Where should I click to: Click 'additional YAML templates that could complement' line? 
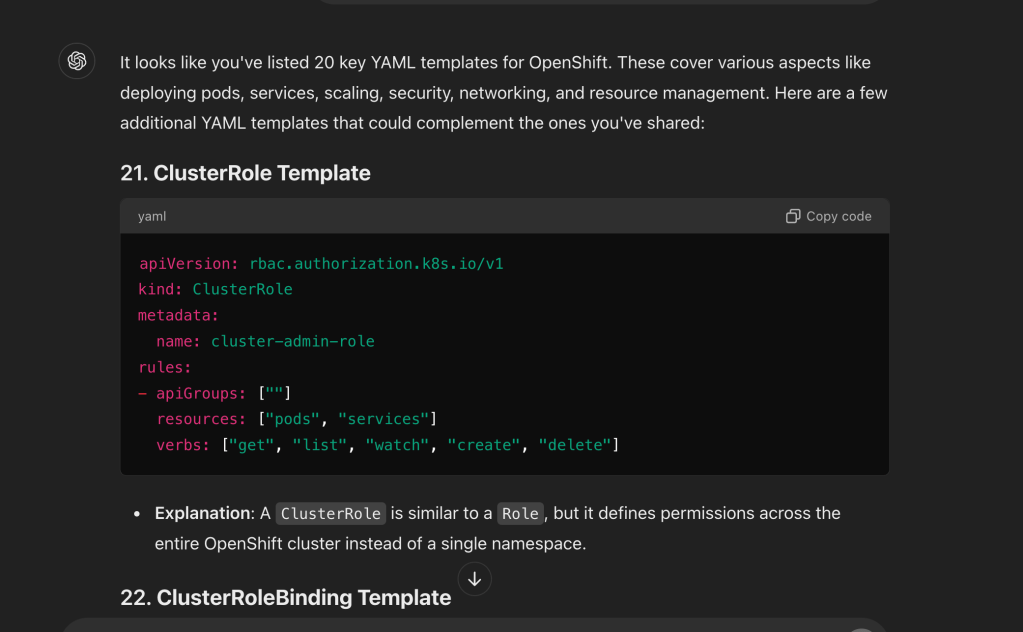(x=412, y=123)
